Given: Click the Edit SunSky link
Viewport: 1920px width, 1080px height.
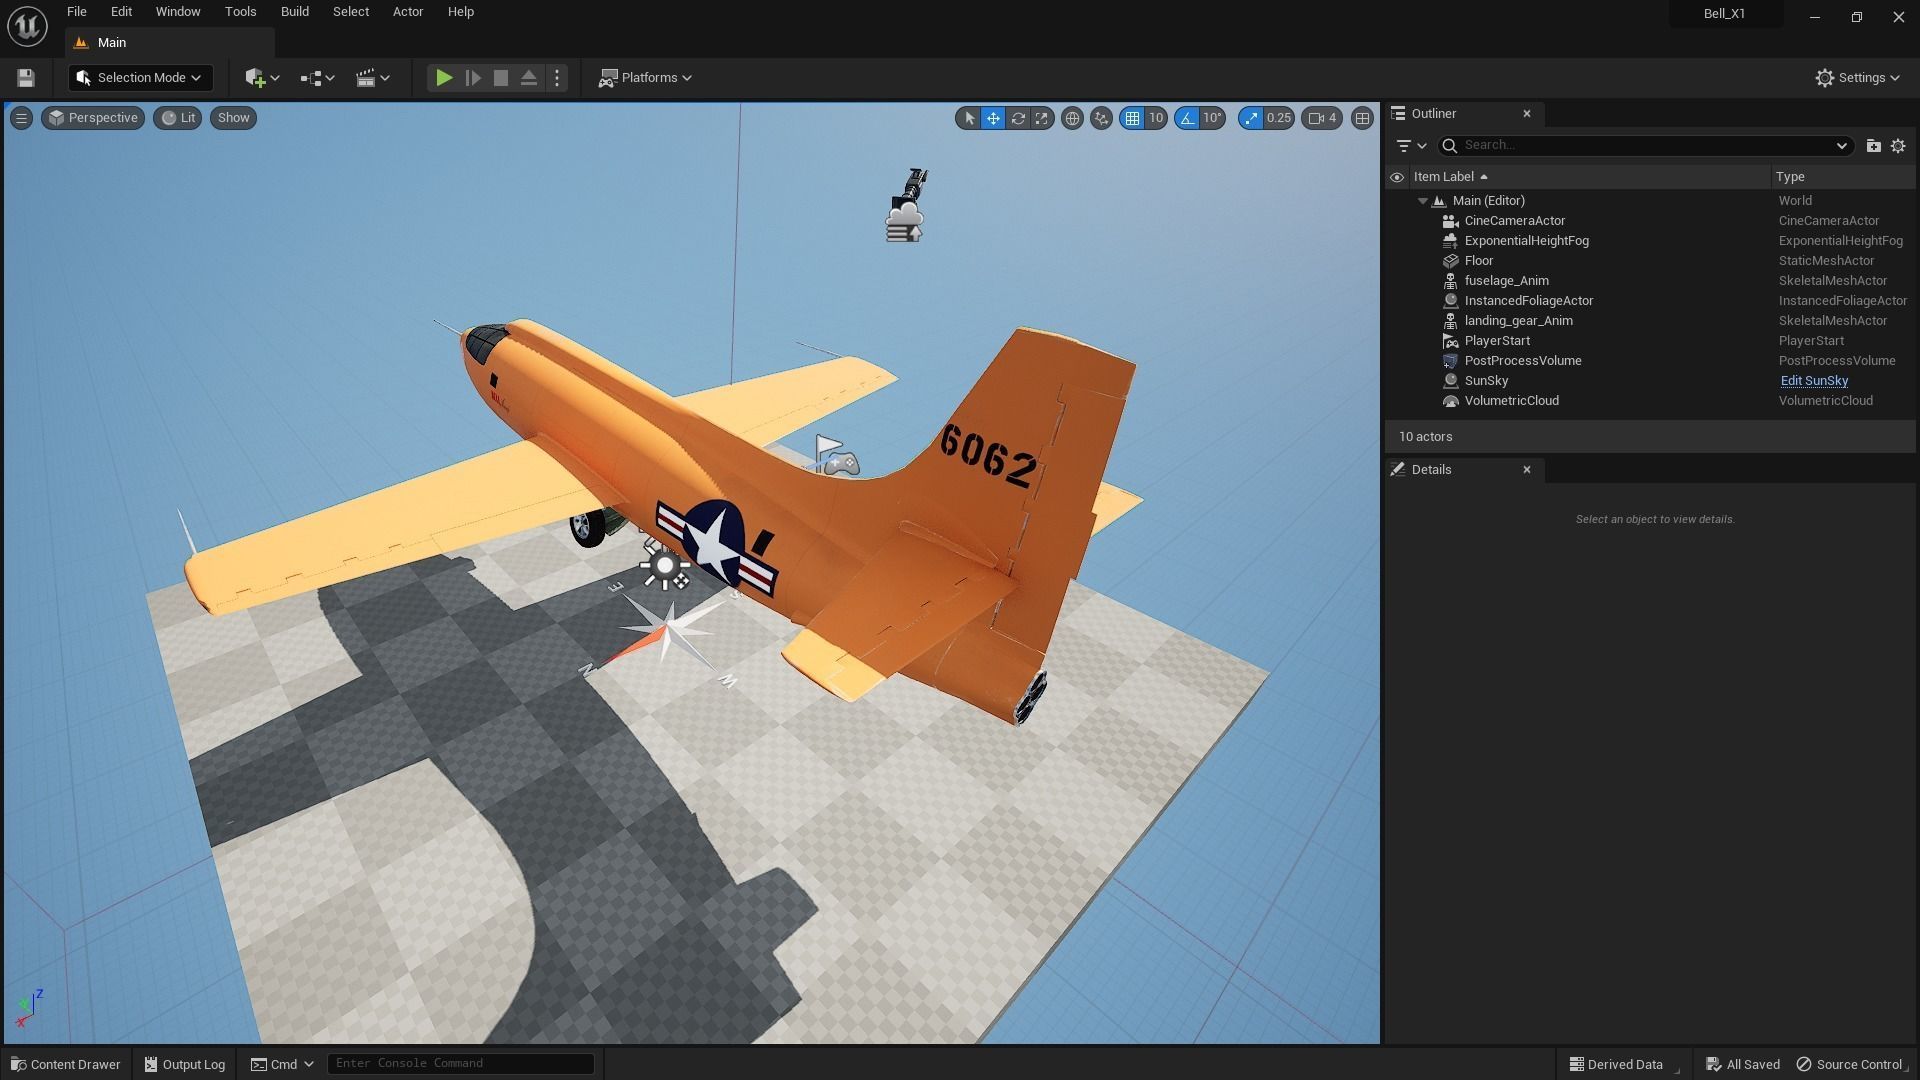Looking at the screenshot, I should (1814, 381).
